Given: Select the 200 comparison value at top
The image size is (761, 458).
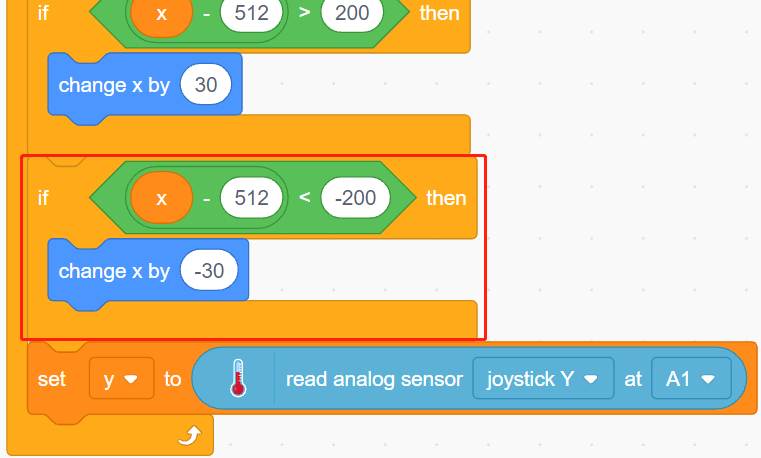Looking at the screenshot, I should pos(352,13).
